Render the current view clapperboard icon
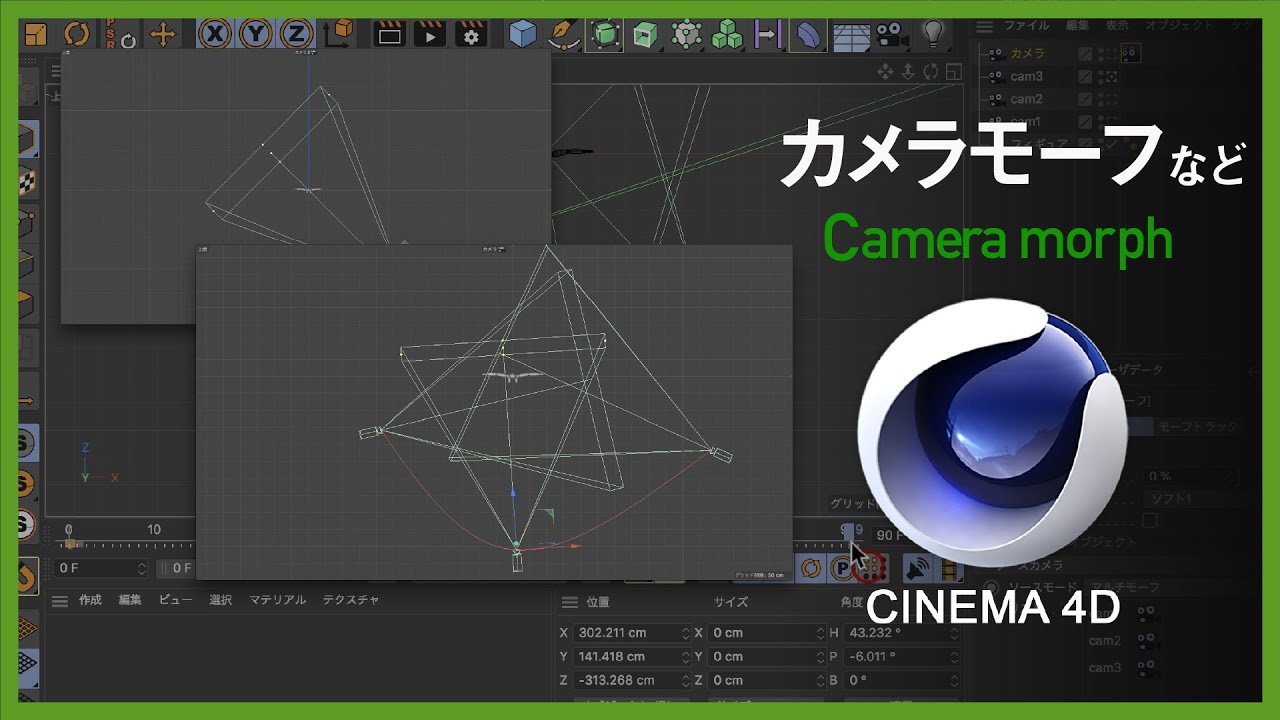The height and width of the screenshot is (720, 1280). pyautogui.click(x=389, y=35)
